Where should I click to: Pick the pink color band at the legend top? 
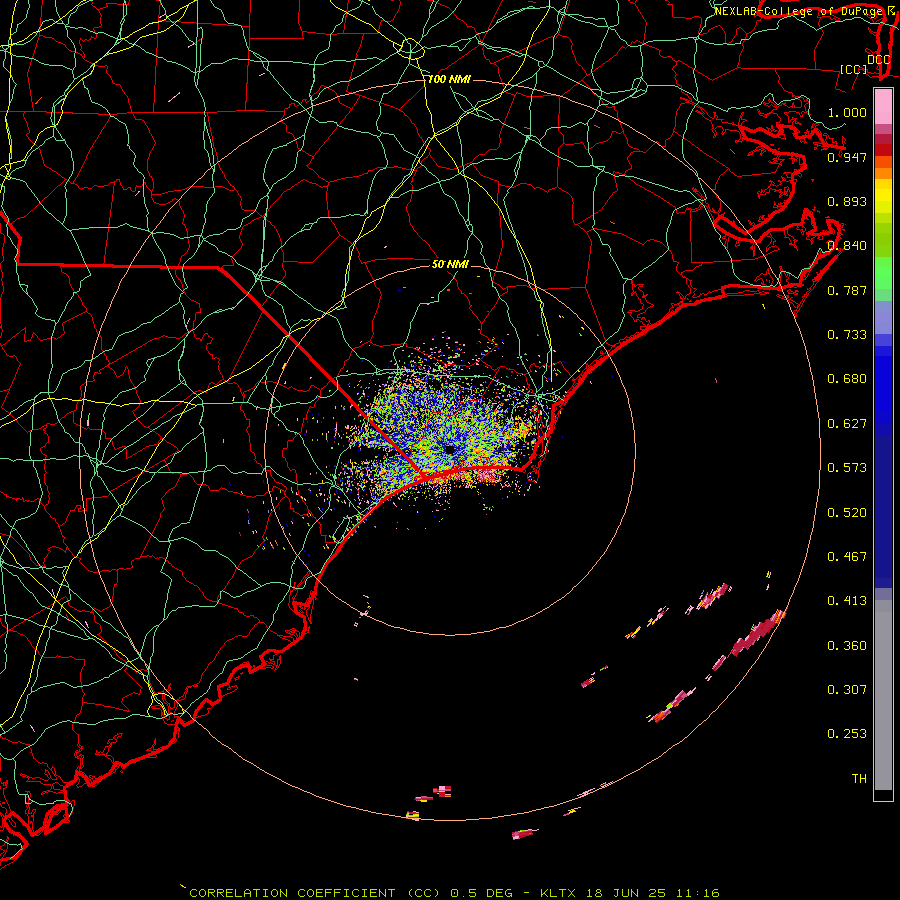[883, 107]
